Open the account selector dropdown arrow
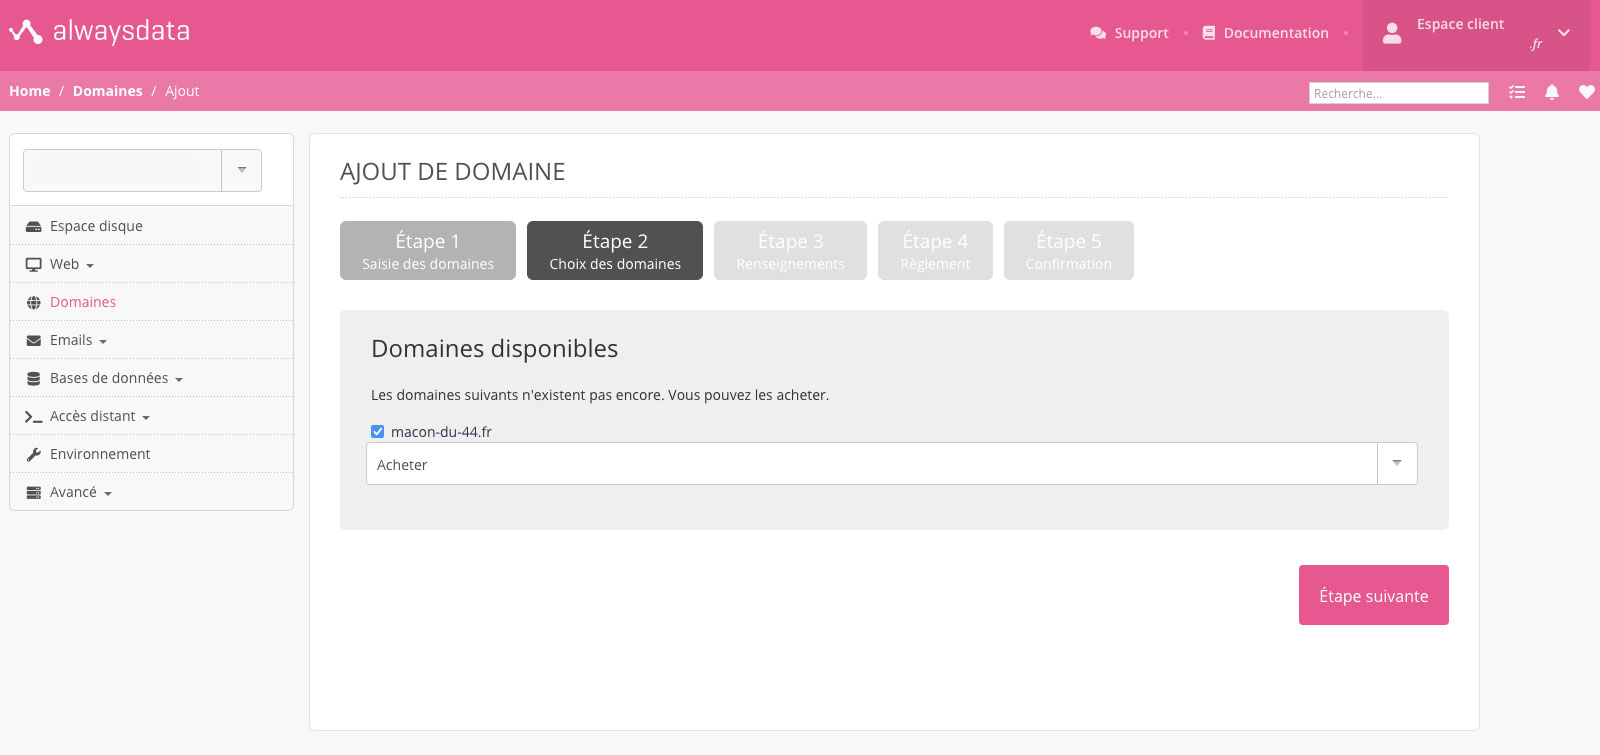1600x755 pixels. point(242,170)
